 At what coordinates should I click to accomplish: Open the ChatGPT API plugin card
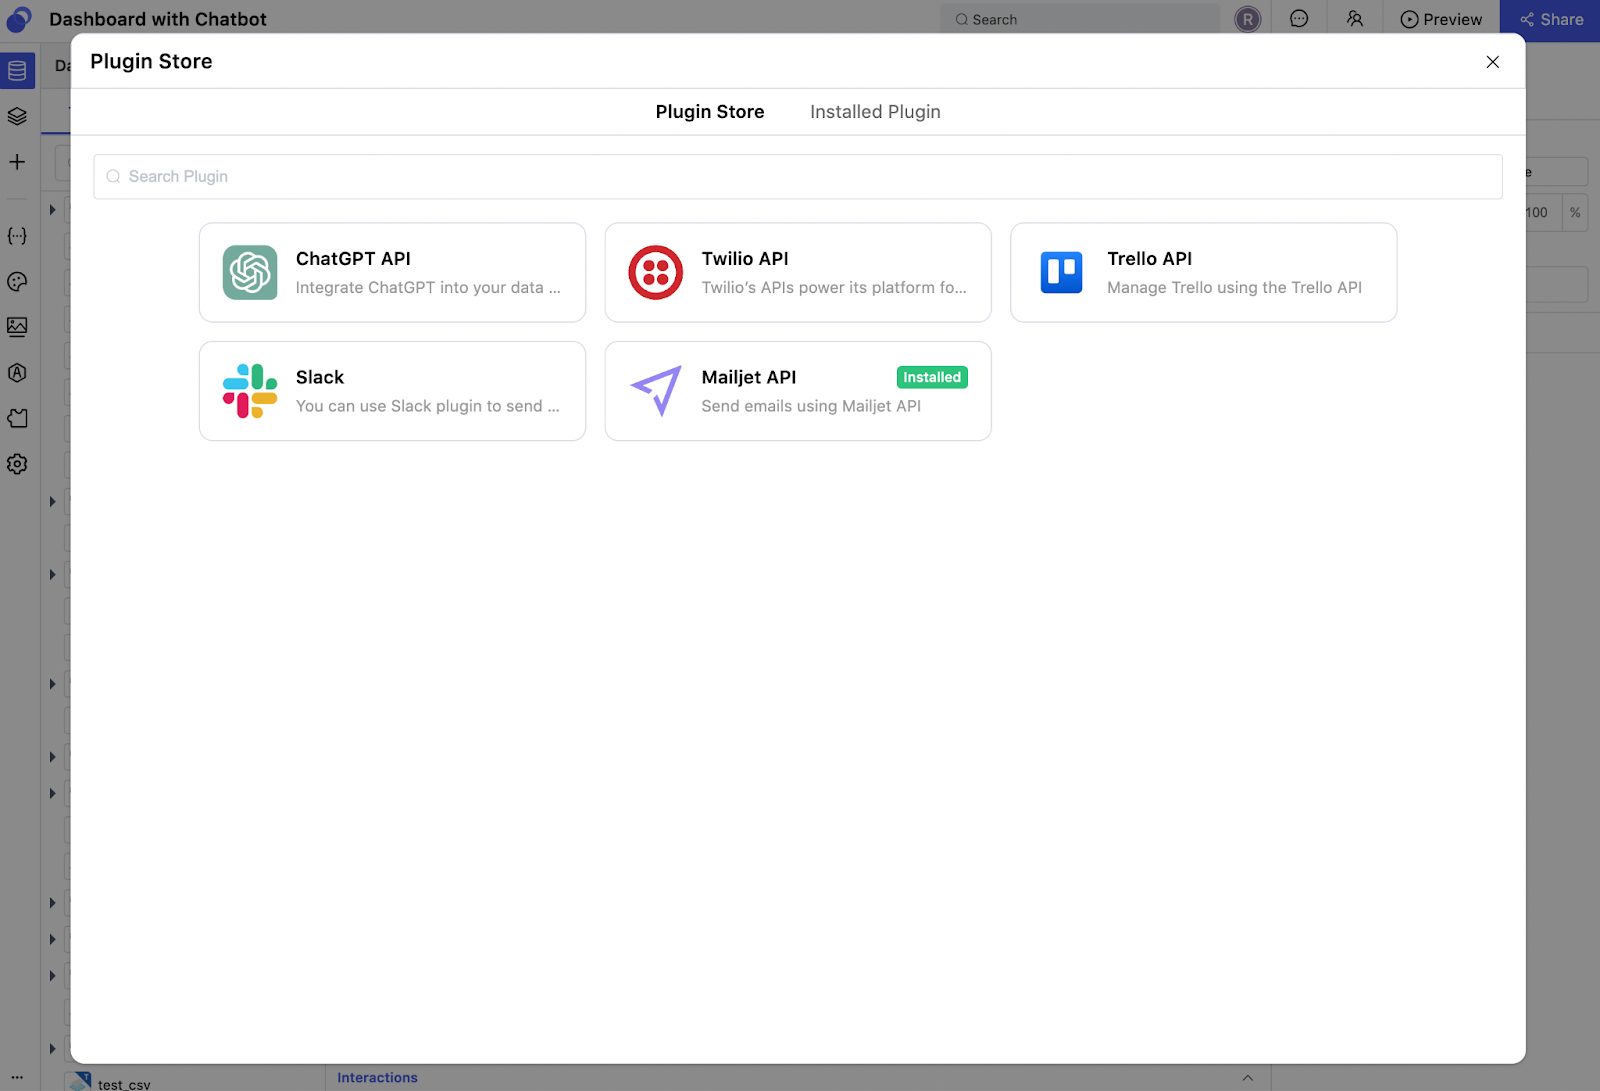coord(392,272)
